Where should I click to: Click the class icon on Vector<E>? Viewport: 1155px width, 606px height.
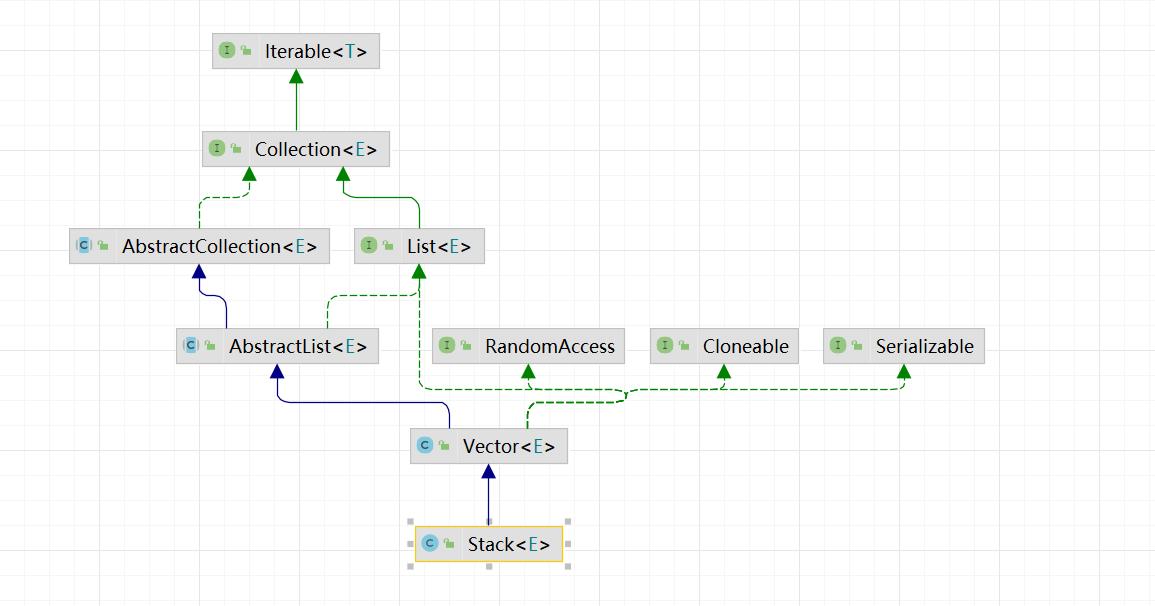425,445
